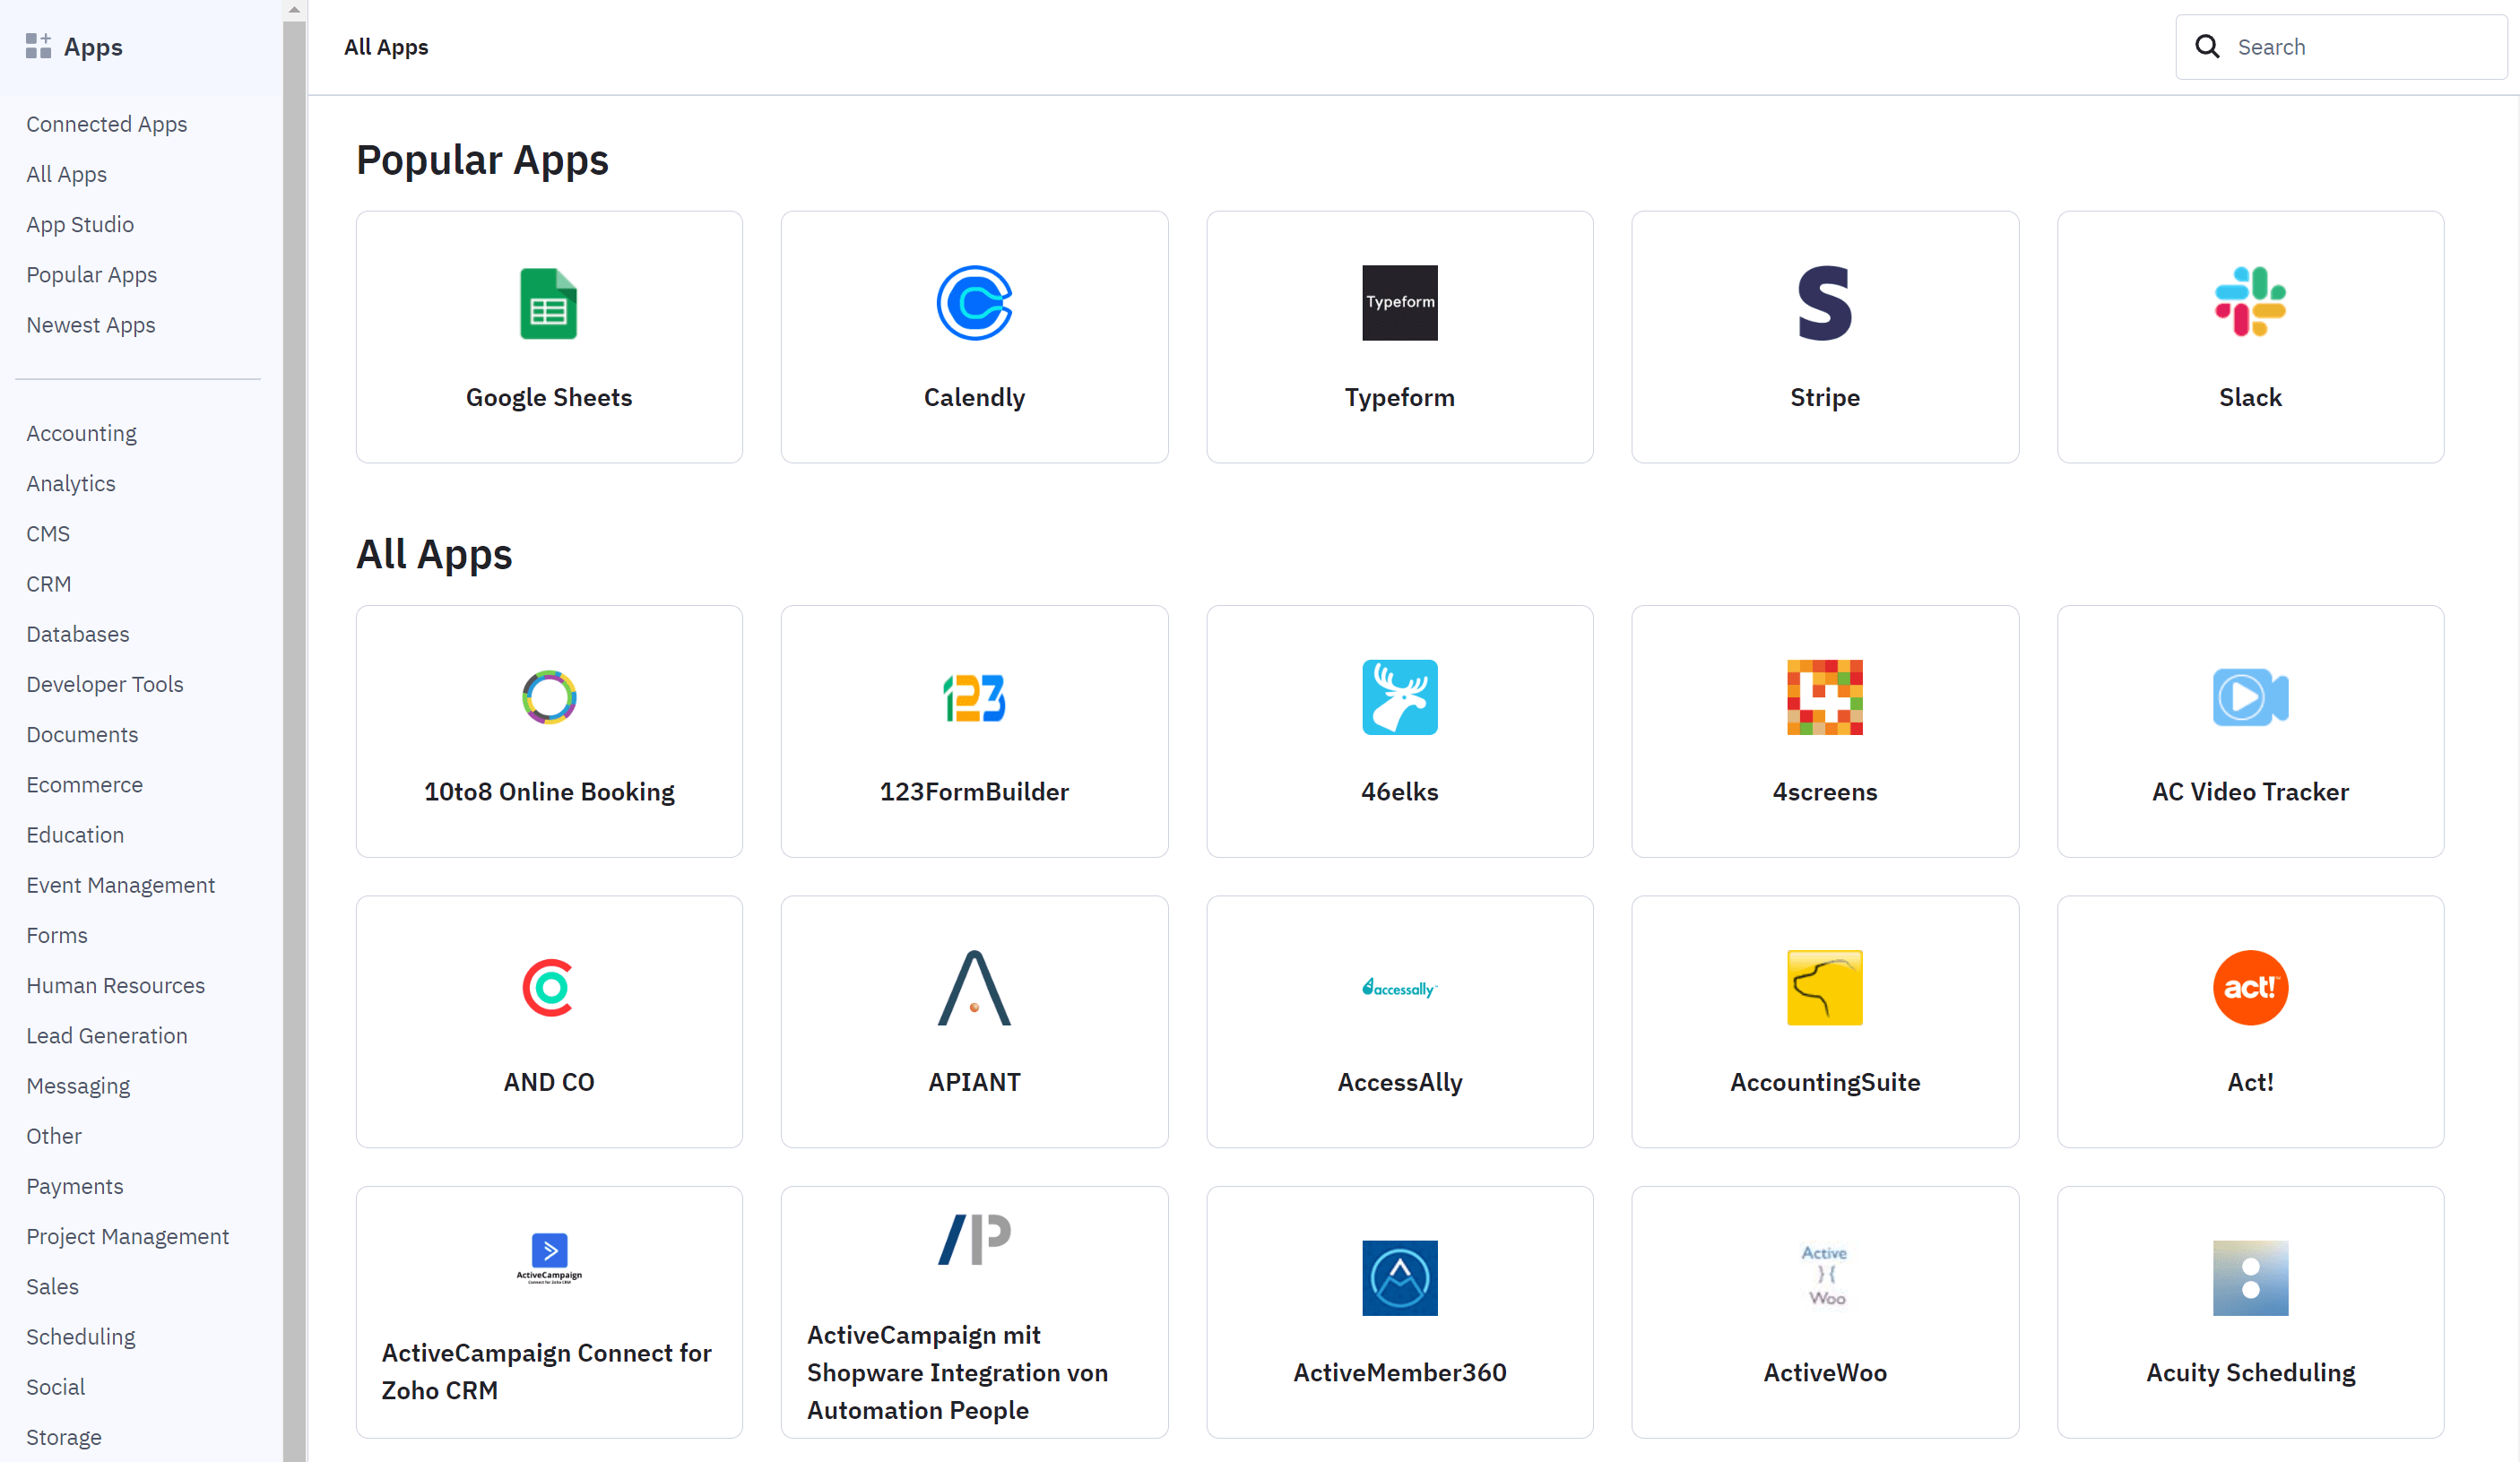
Task: Browse Payments apps
Action: coord(75,1186)
